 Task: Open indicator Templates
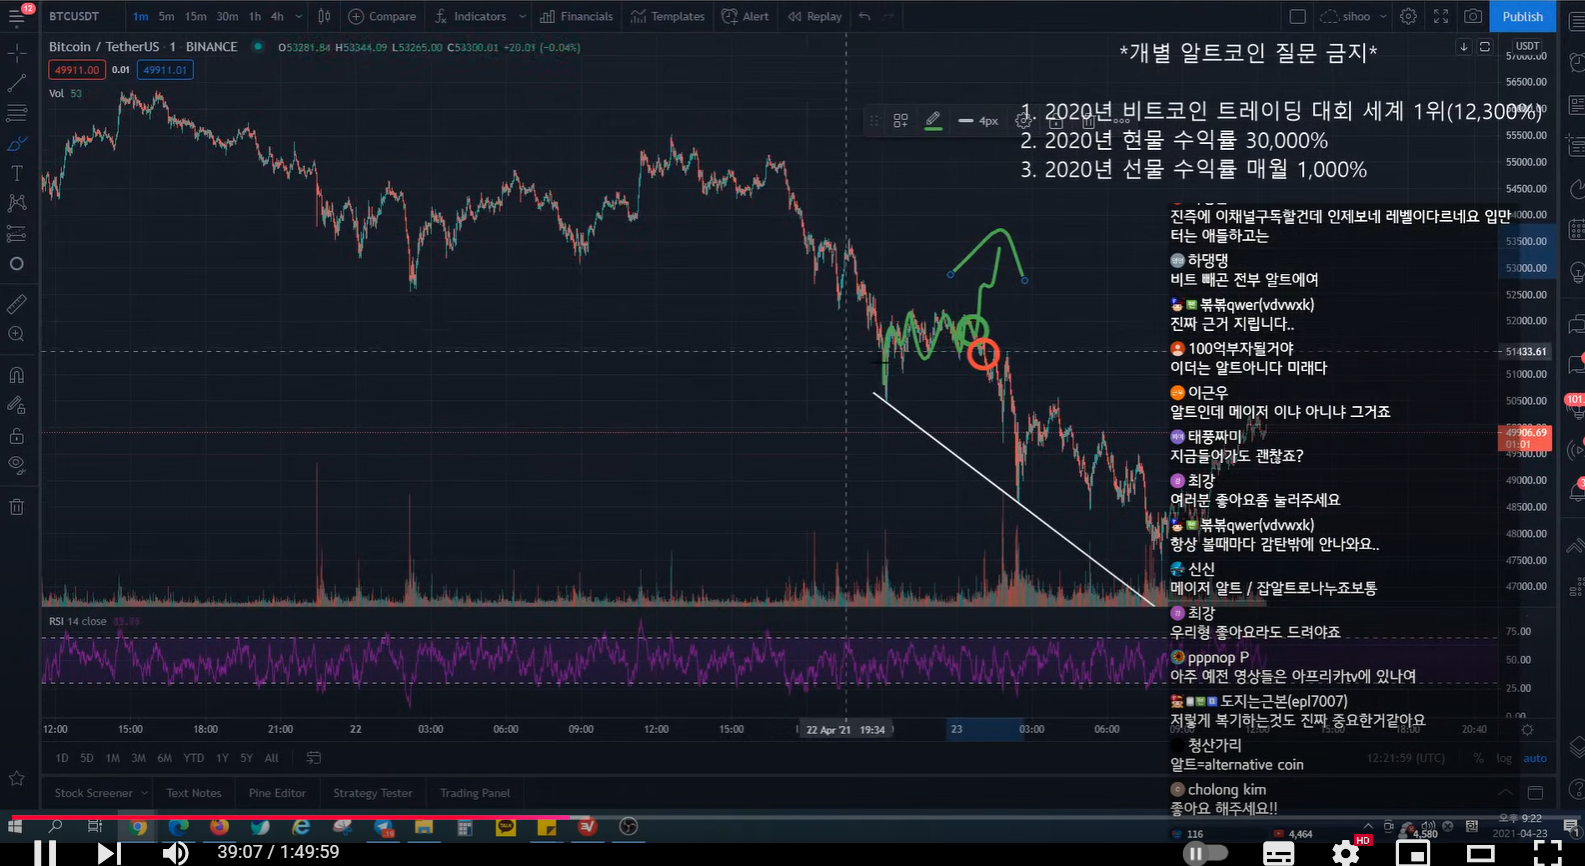click(x=668, y=17)
